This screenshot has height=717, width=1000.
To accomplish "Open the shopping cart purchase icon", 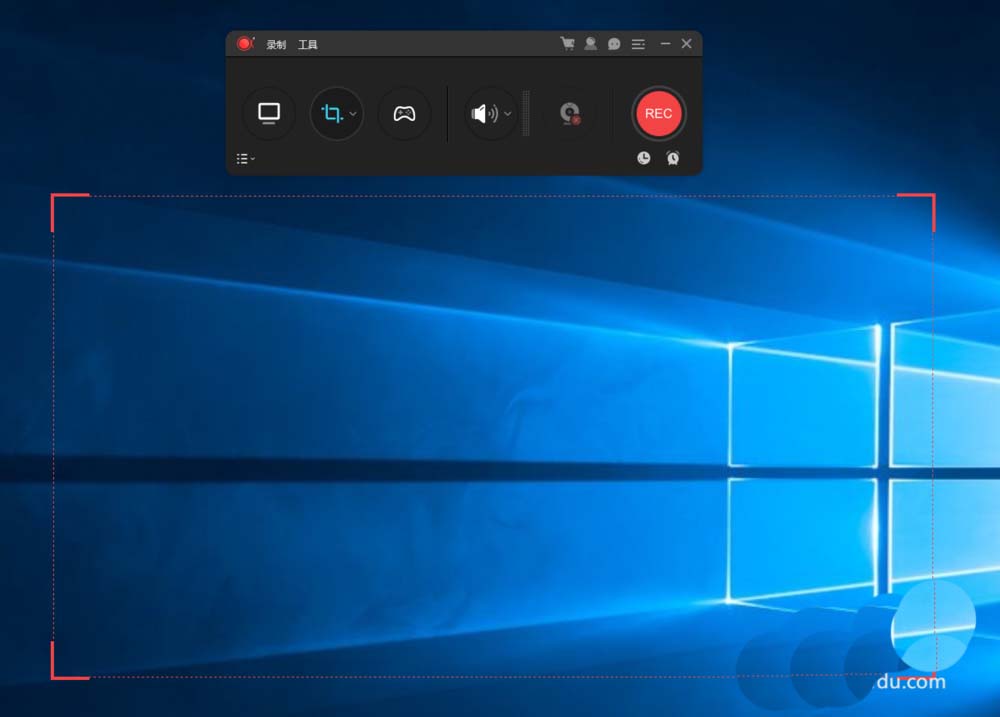I will (x=567, y=43).
